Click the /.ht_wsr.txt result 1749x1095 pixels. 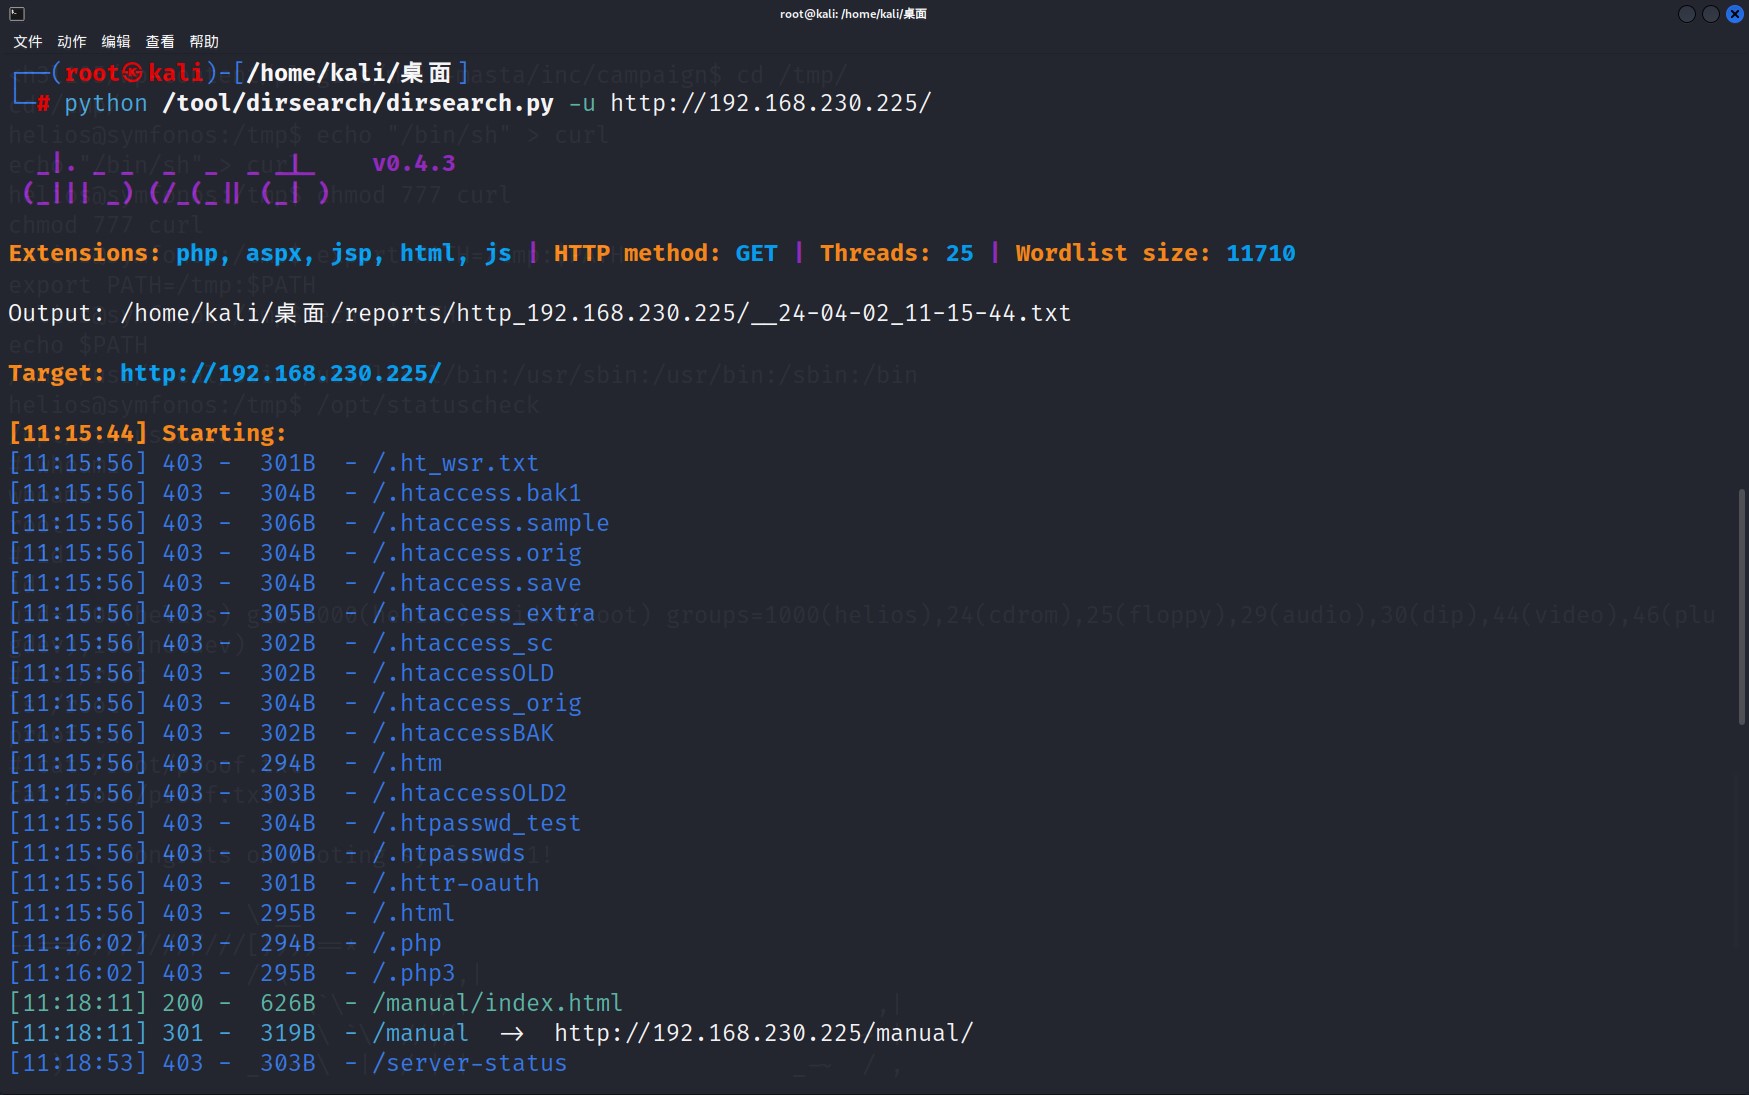(455, 463)
